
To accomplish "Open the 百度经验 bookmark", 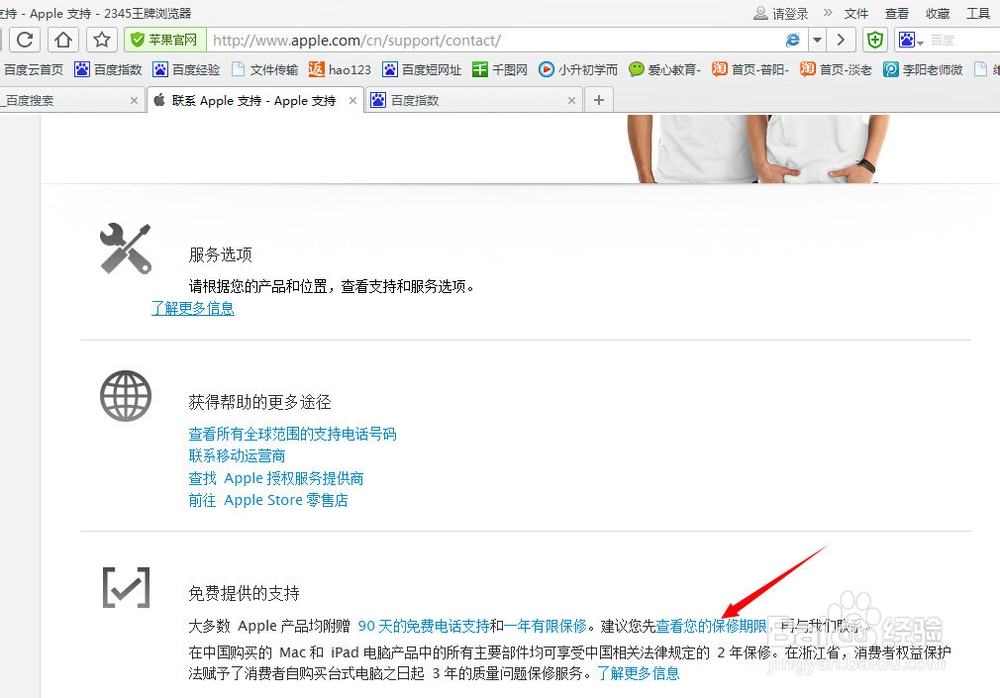I will [x=186, y=70].
